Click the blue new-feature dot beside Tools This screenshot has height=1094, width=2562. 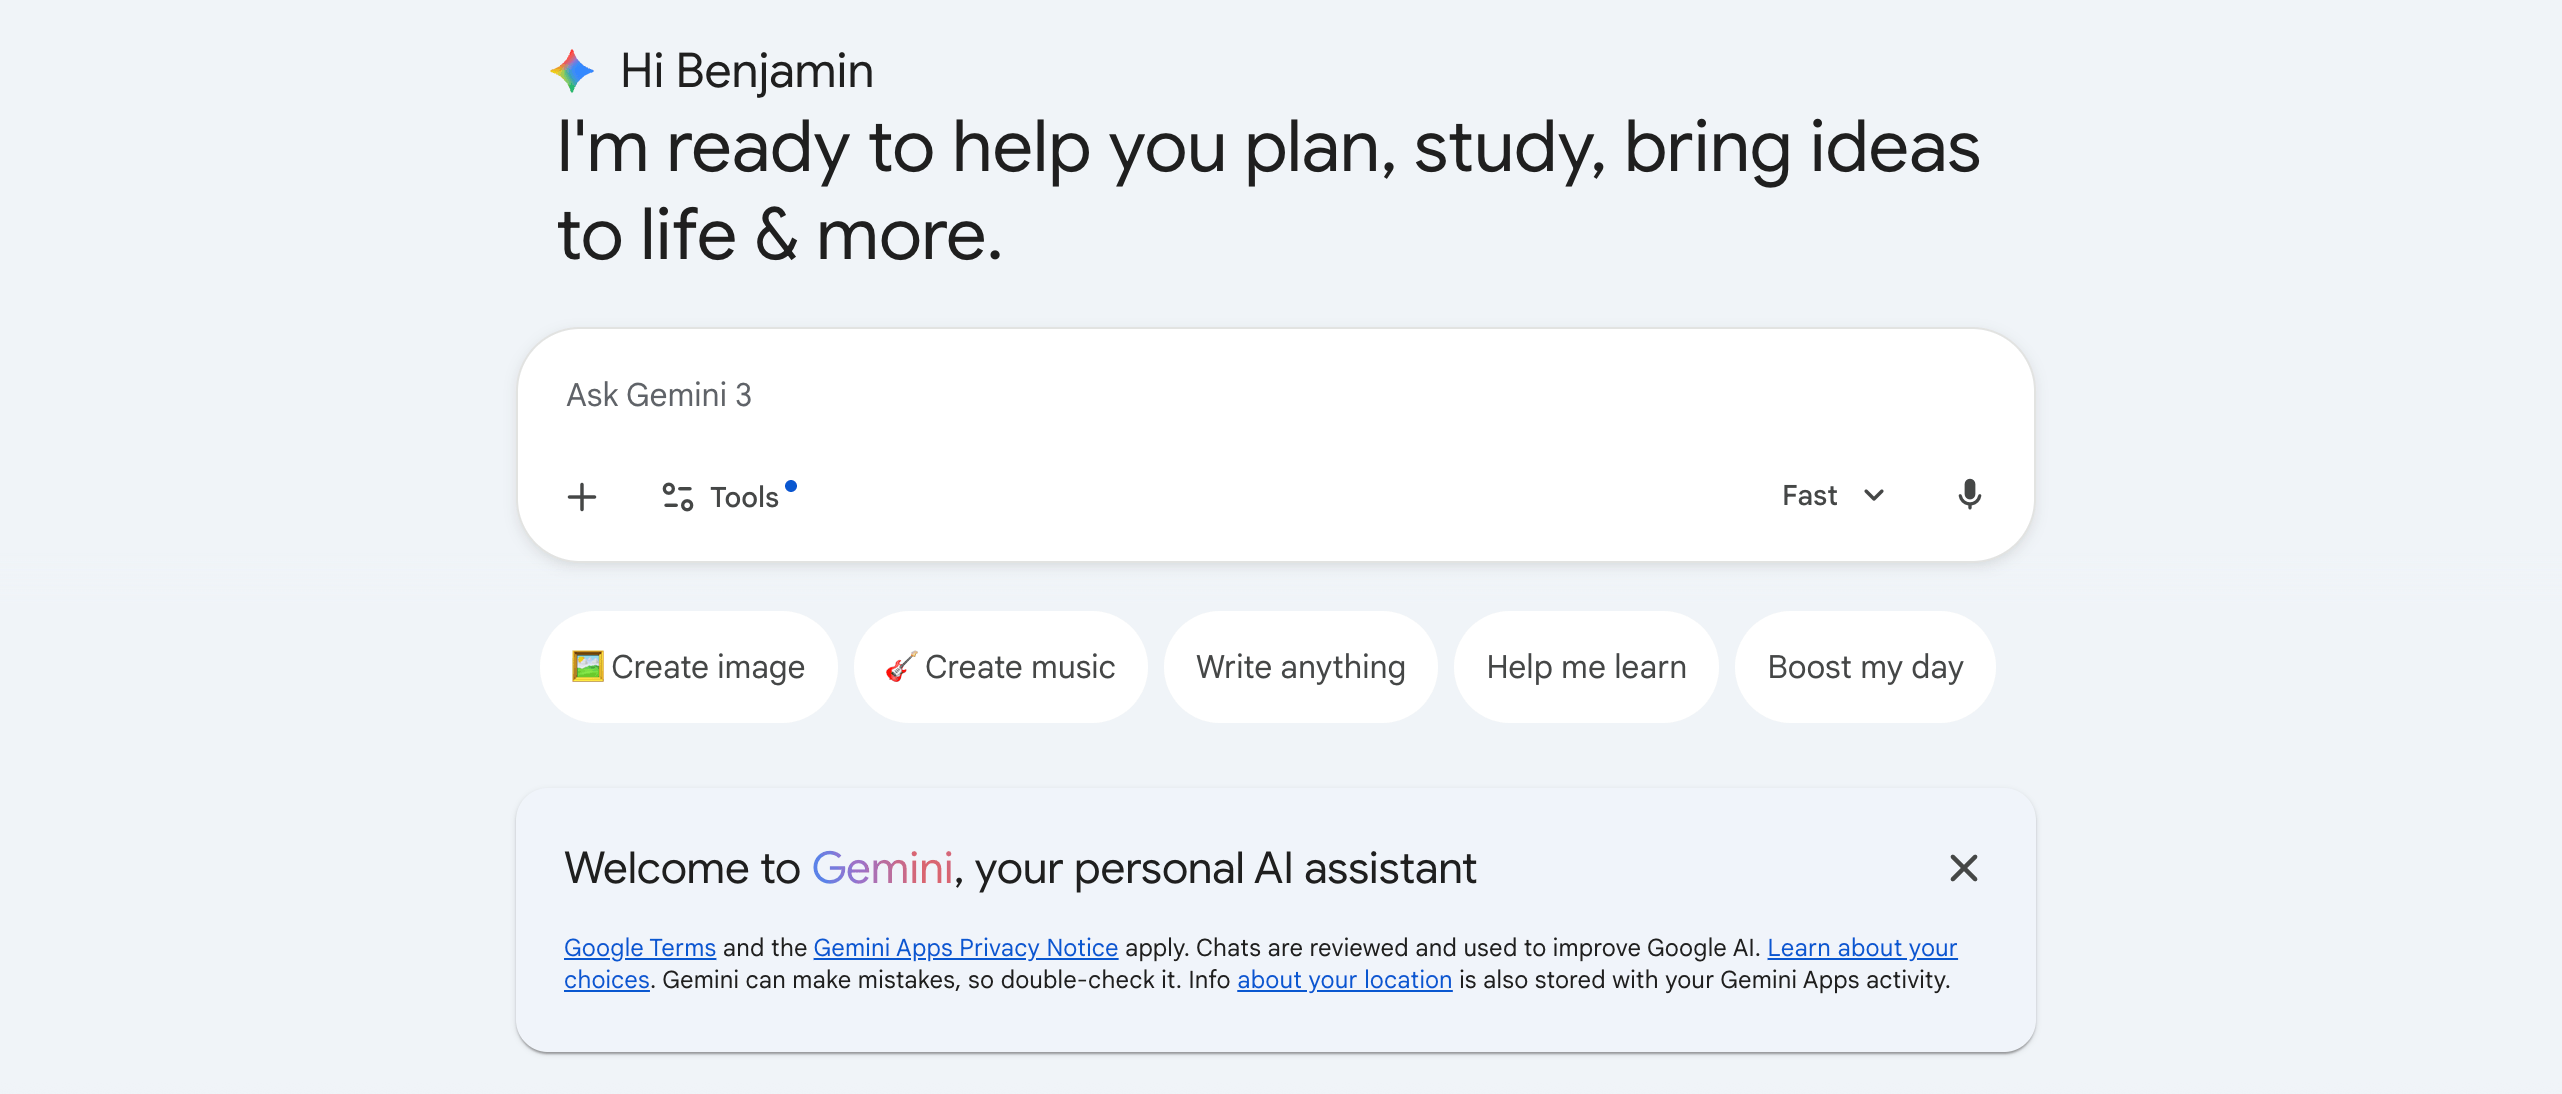791,485
